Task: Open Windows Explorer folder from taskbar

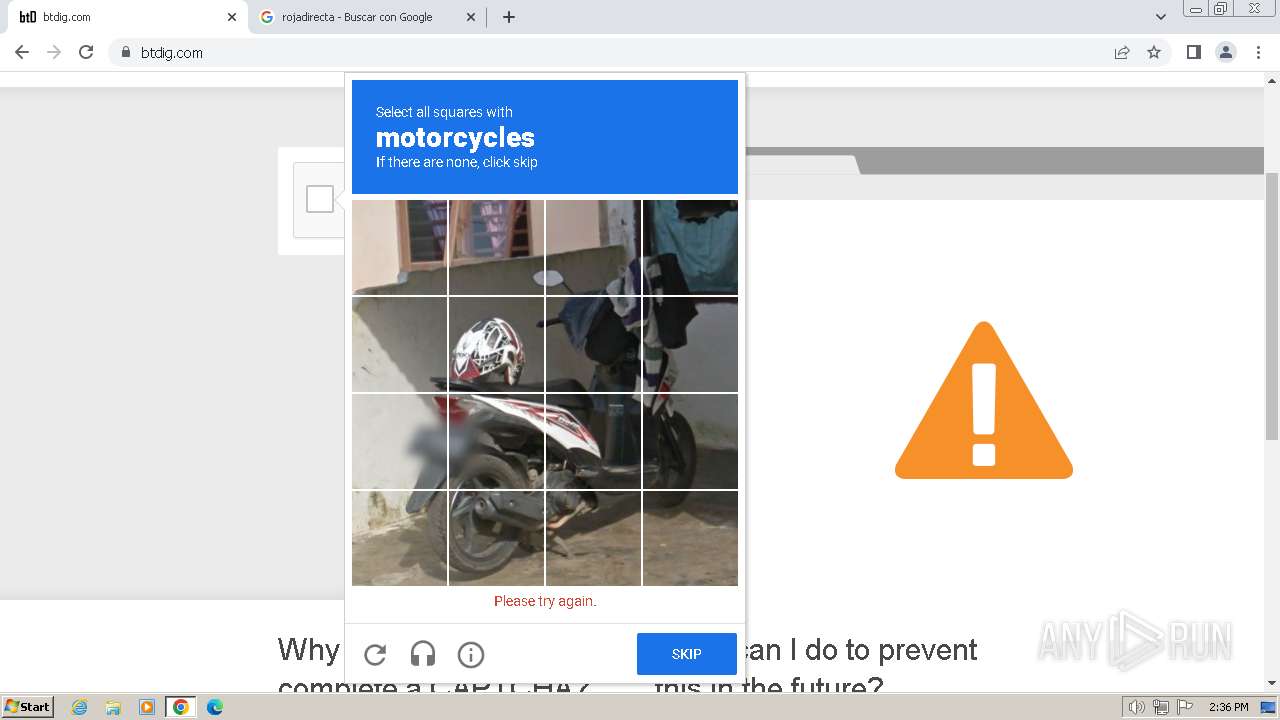Action: click(113, 707)
